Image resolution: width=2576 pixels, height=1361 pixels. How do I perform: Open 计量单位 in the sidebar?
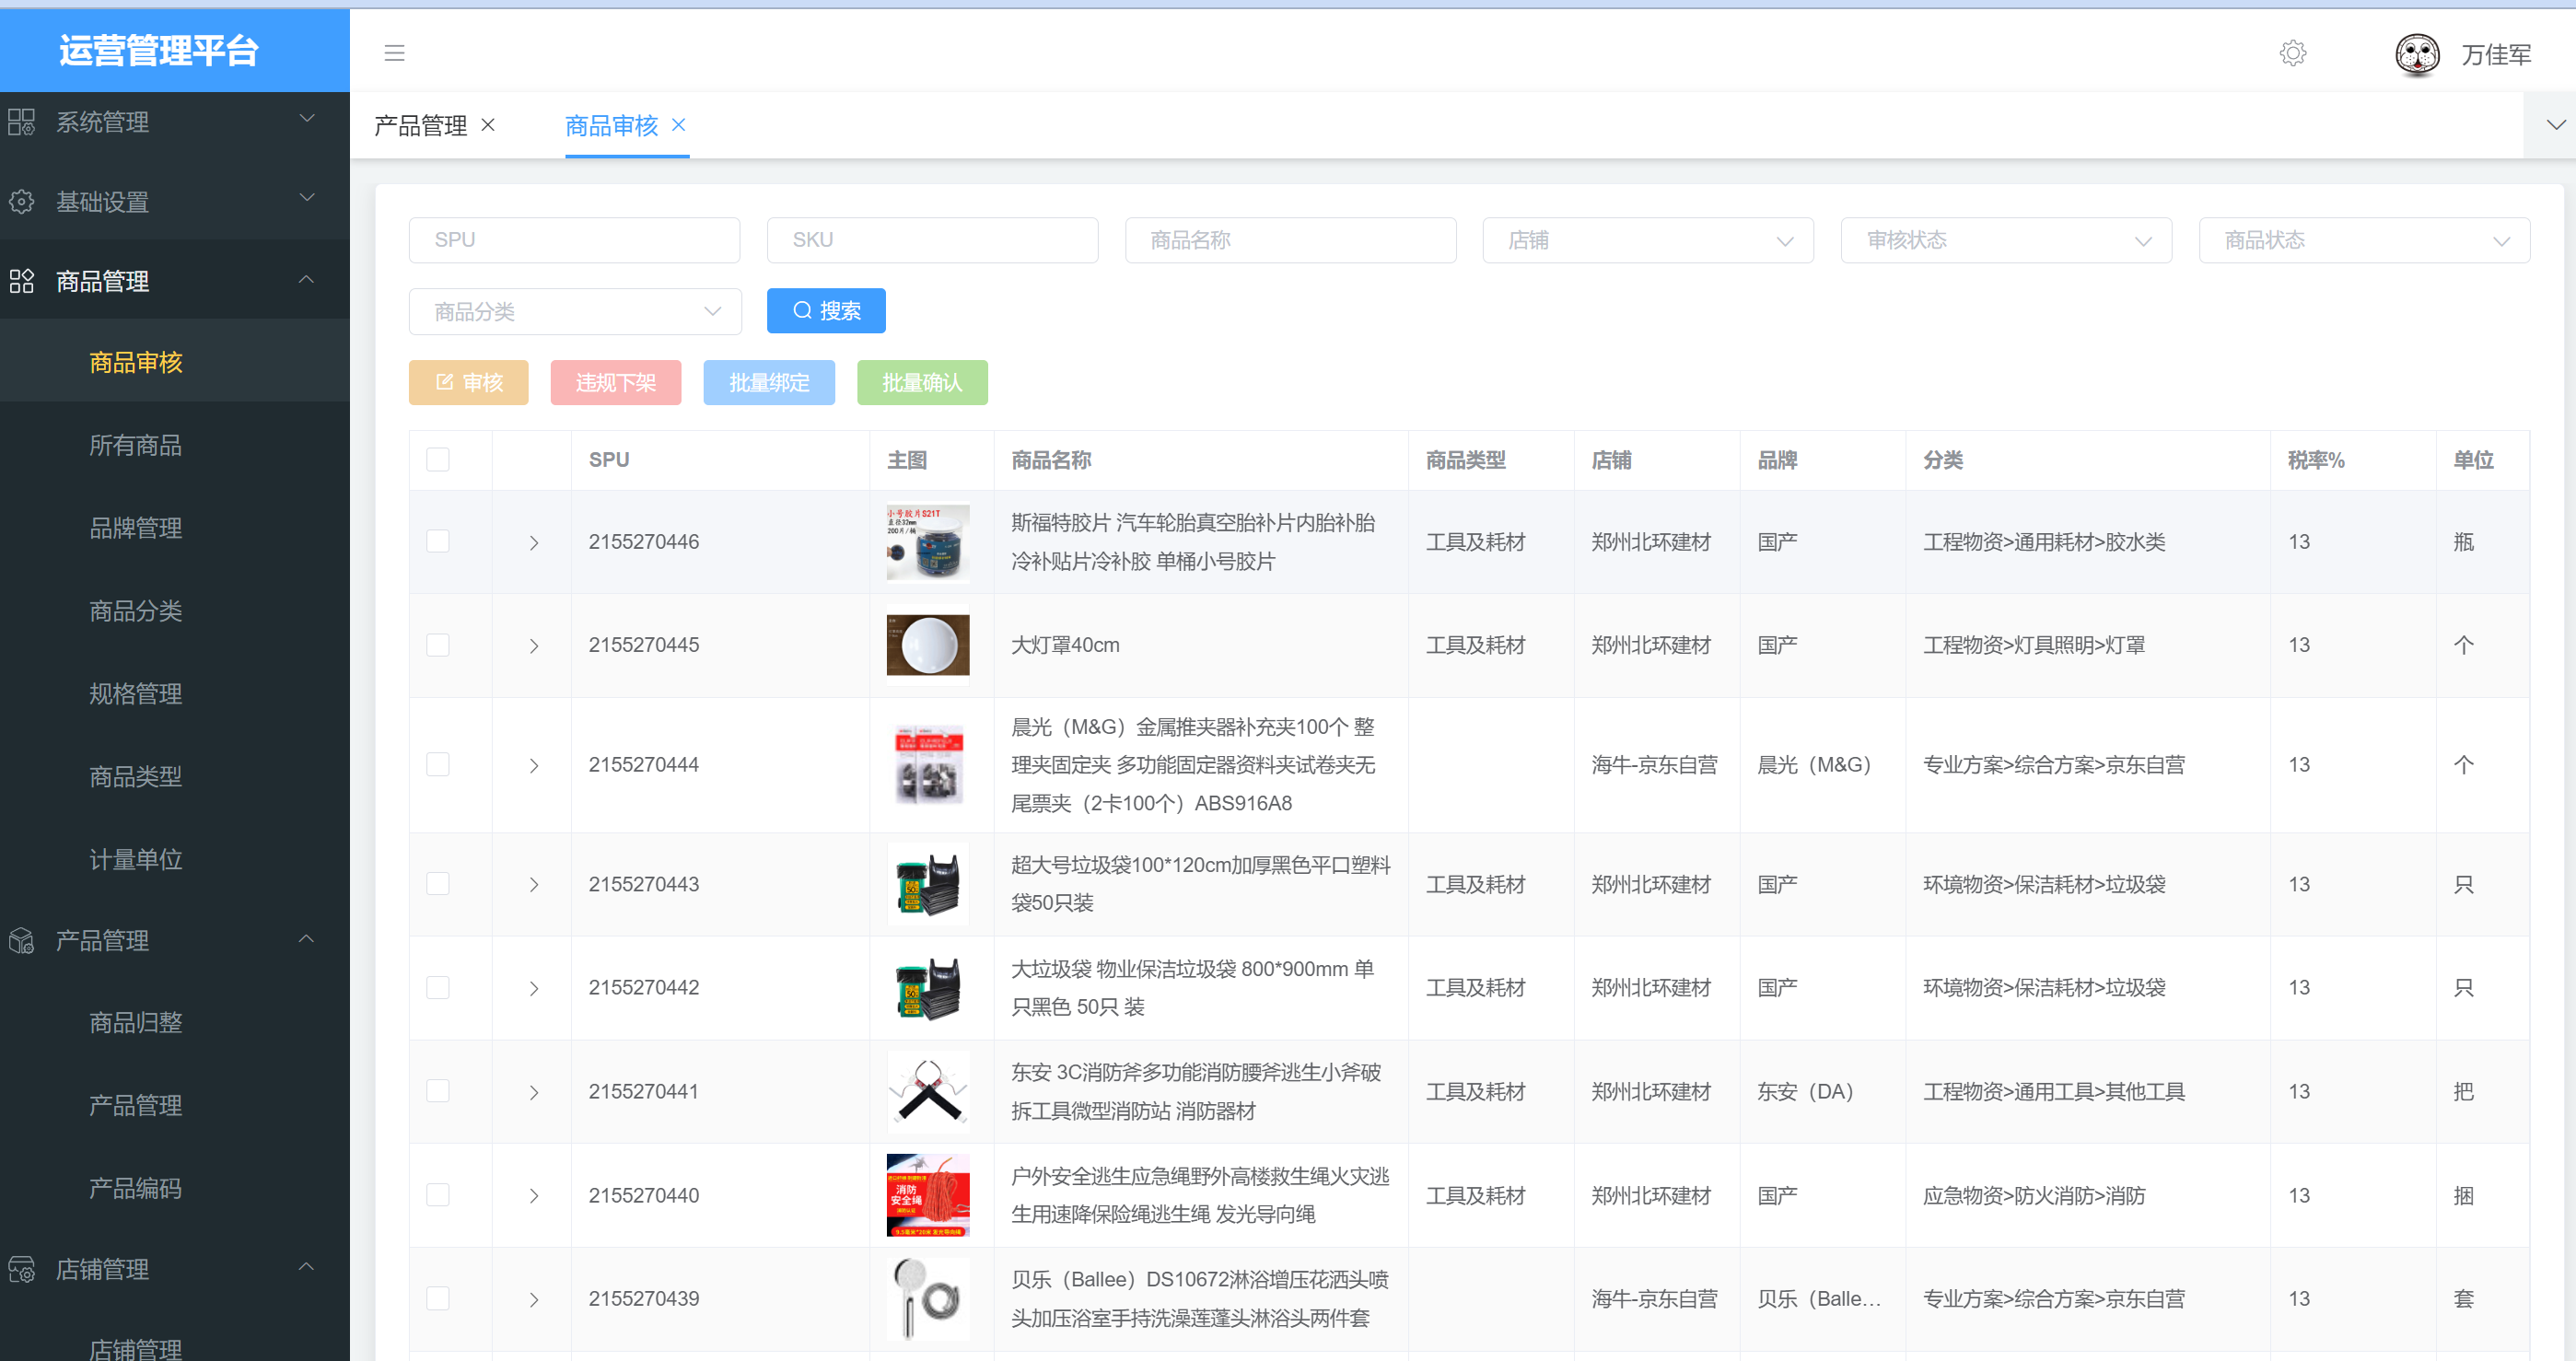pyautogui.click(x=135, y=859)
